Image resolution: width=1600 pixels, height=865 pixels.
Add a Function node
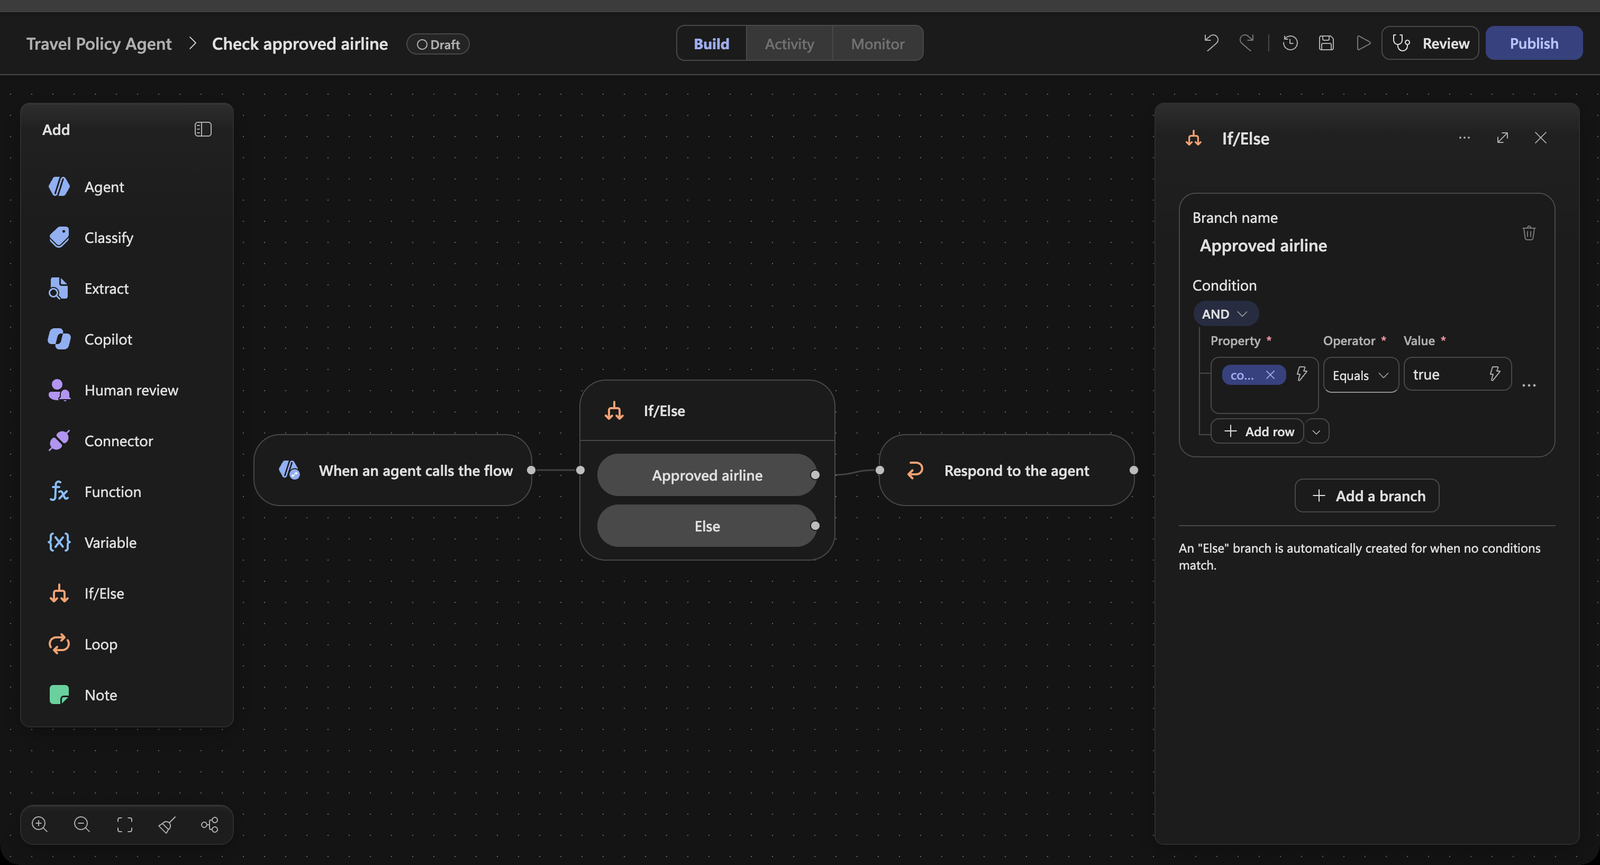point(127,492)
